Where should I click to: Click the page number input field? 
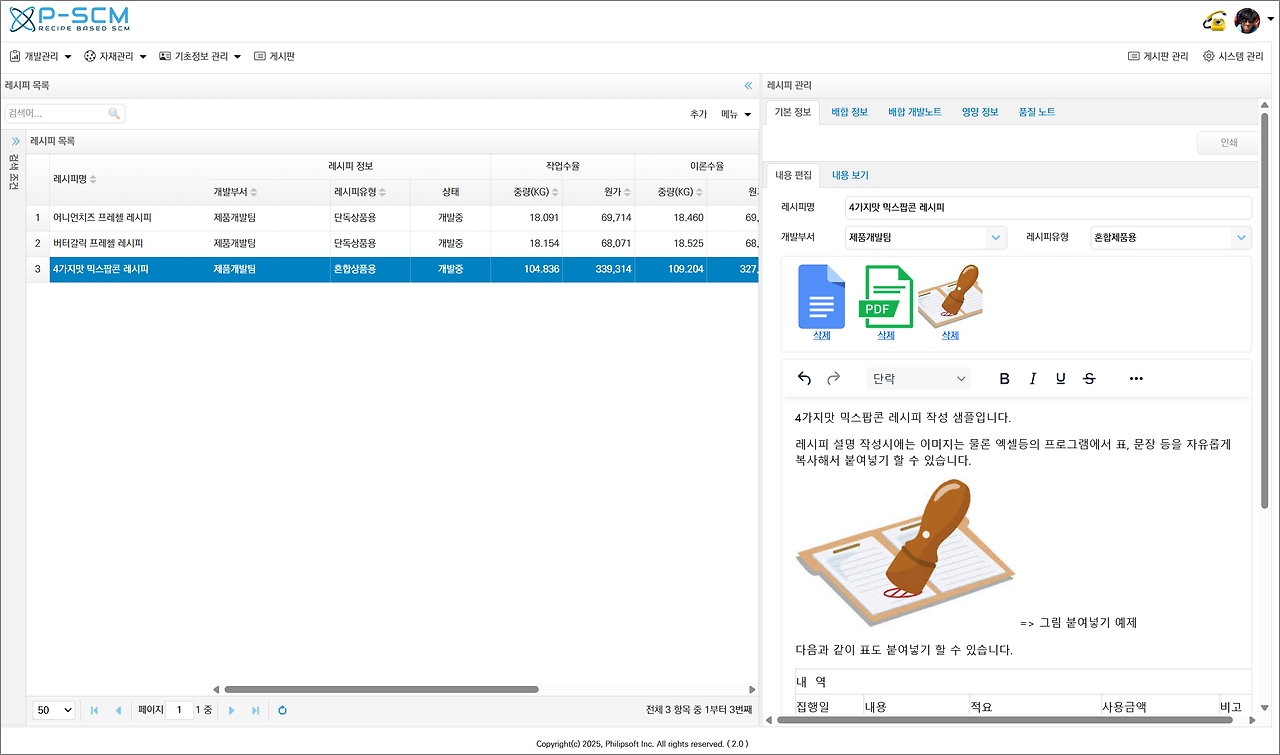[x=180, y=710]
